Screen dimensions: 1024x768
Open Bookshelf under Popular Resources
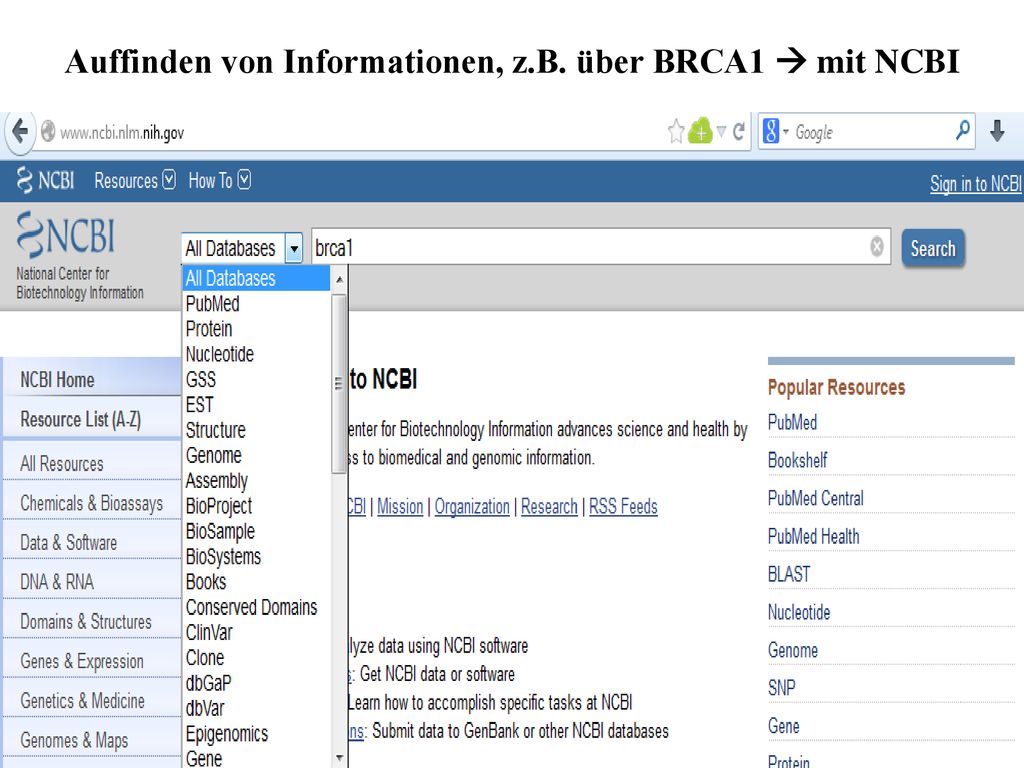point(797,460)
